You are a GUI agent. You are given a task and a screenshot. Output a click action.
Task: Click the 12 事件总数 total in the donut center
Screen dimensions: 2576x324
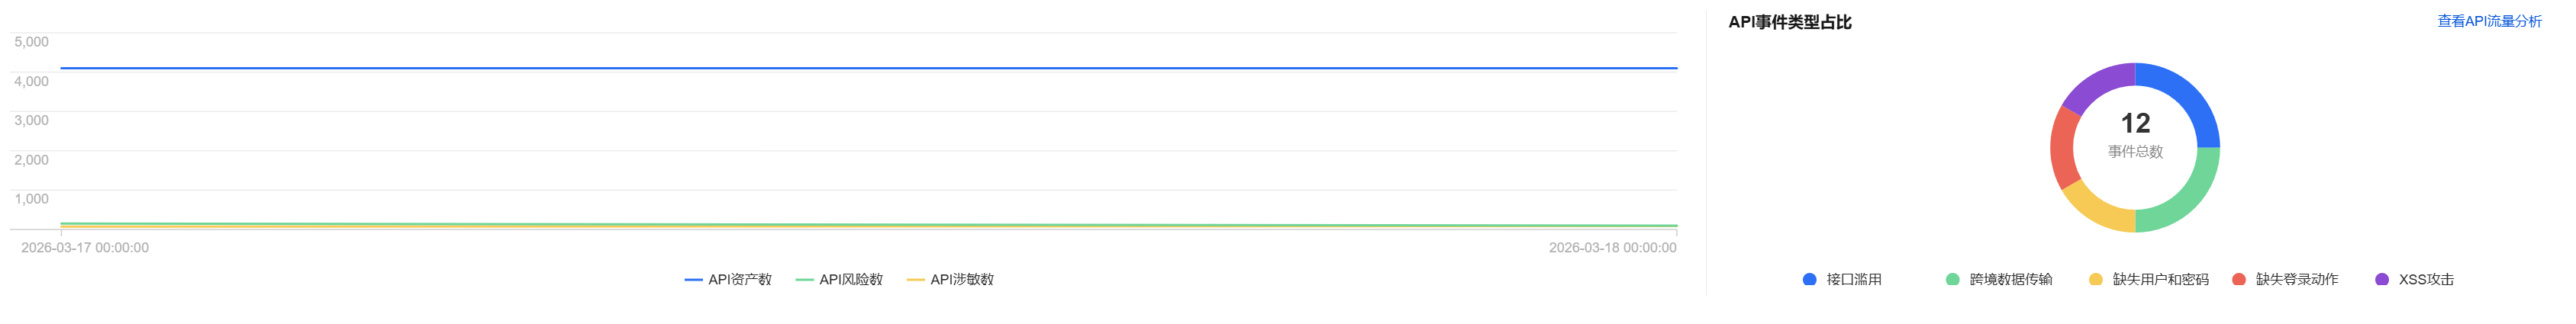coord(2135,134)
